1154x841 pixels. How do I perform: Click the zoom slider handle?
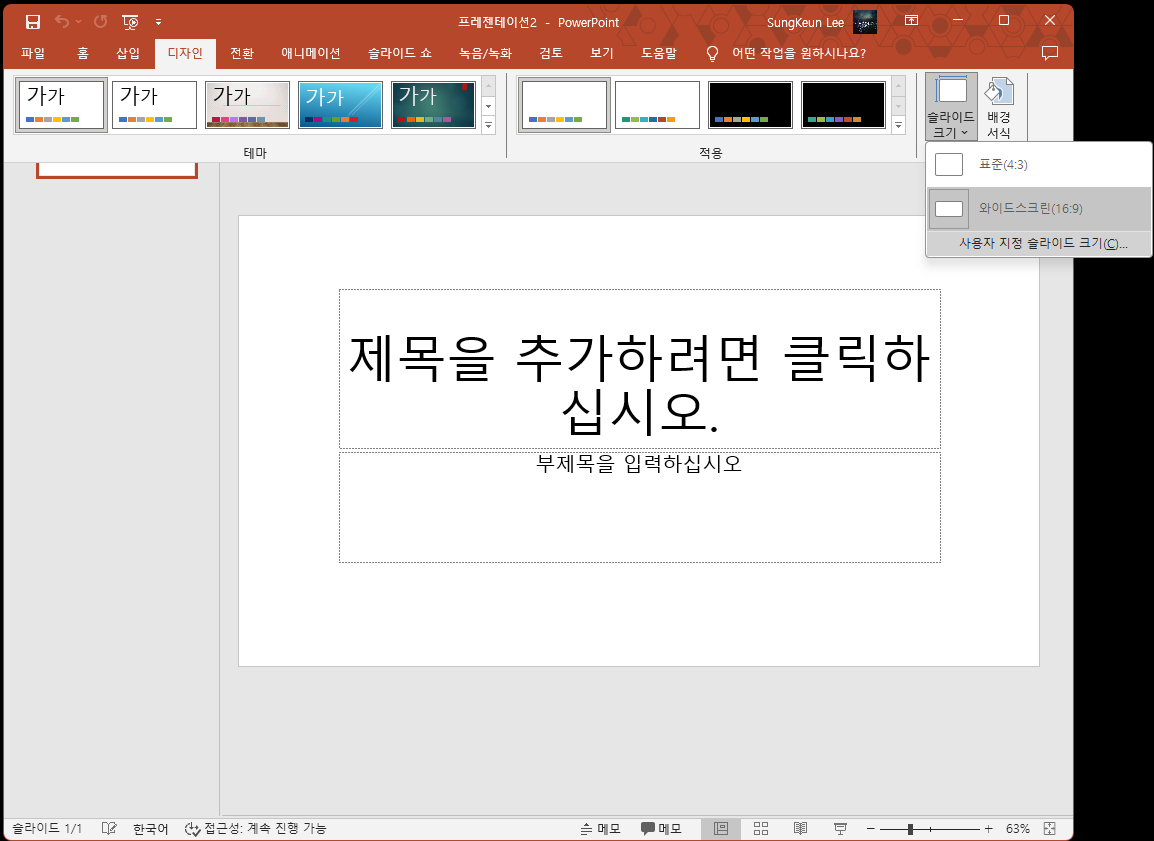click(x=910, y=829)
